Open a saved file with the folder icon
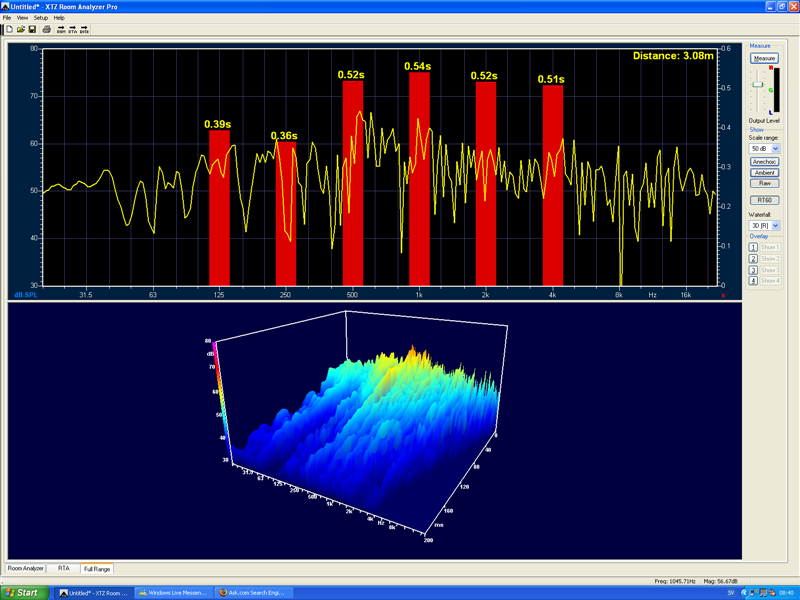This screenshot has width=800, height=600. 20,30
